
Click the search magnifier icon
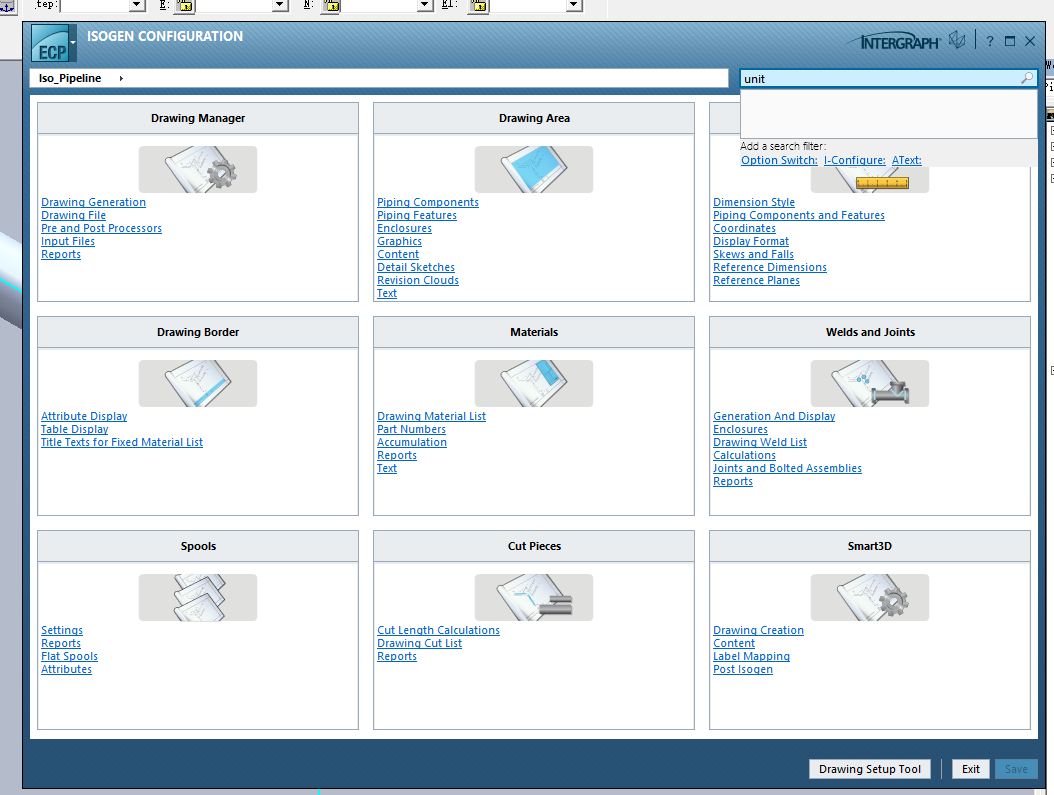pyautogui.click(x=1026, y=78)
